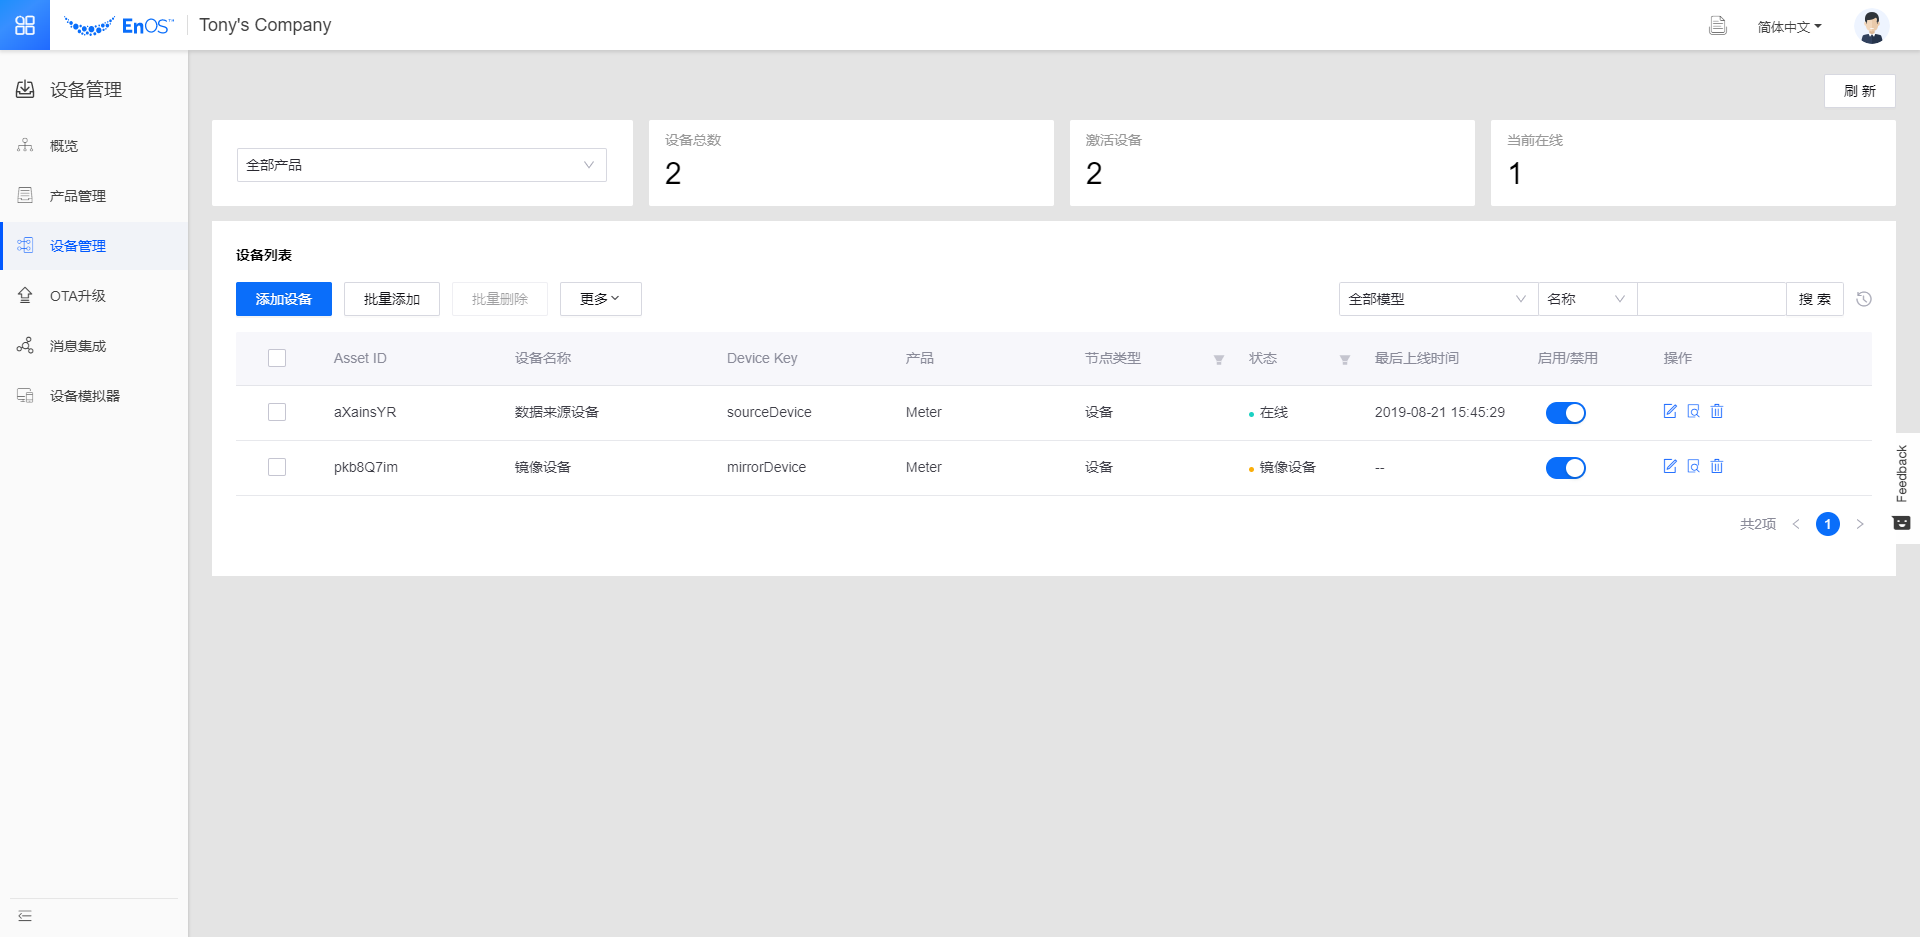Click the Asset ID pkb8Q7im cell
This screenshot has height=937, width=1920.
tap(366, 467)
